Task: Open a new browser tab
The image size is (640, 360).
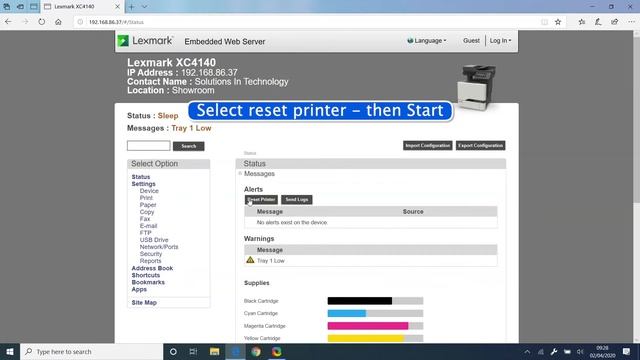Action: point(131,7)
